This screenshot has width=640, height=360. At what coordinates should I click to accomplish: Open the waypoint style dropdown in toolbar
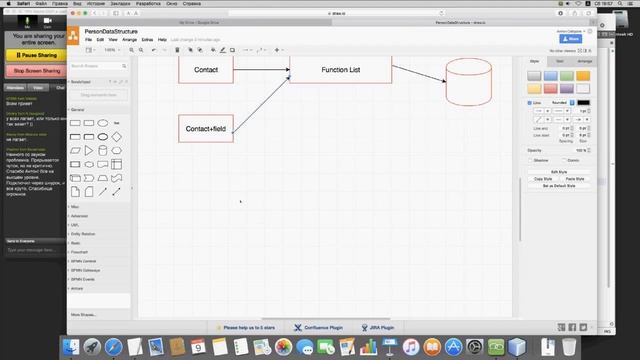pyautogui.click(x=261, y=50)
